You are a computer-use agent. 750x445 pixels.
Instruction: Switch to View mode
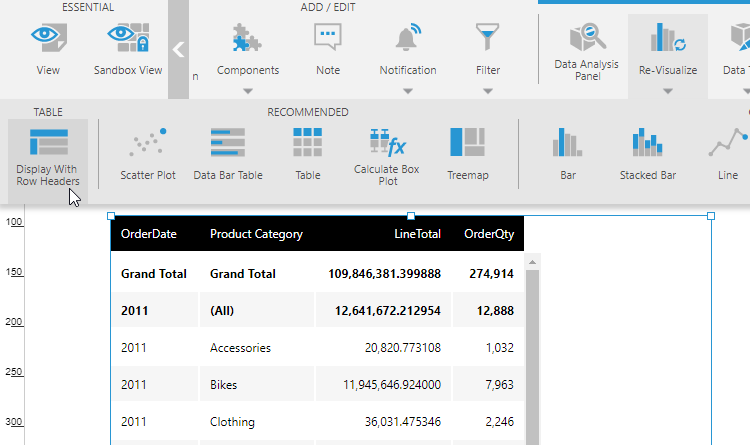tap(48, 49)
